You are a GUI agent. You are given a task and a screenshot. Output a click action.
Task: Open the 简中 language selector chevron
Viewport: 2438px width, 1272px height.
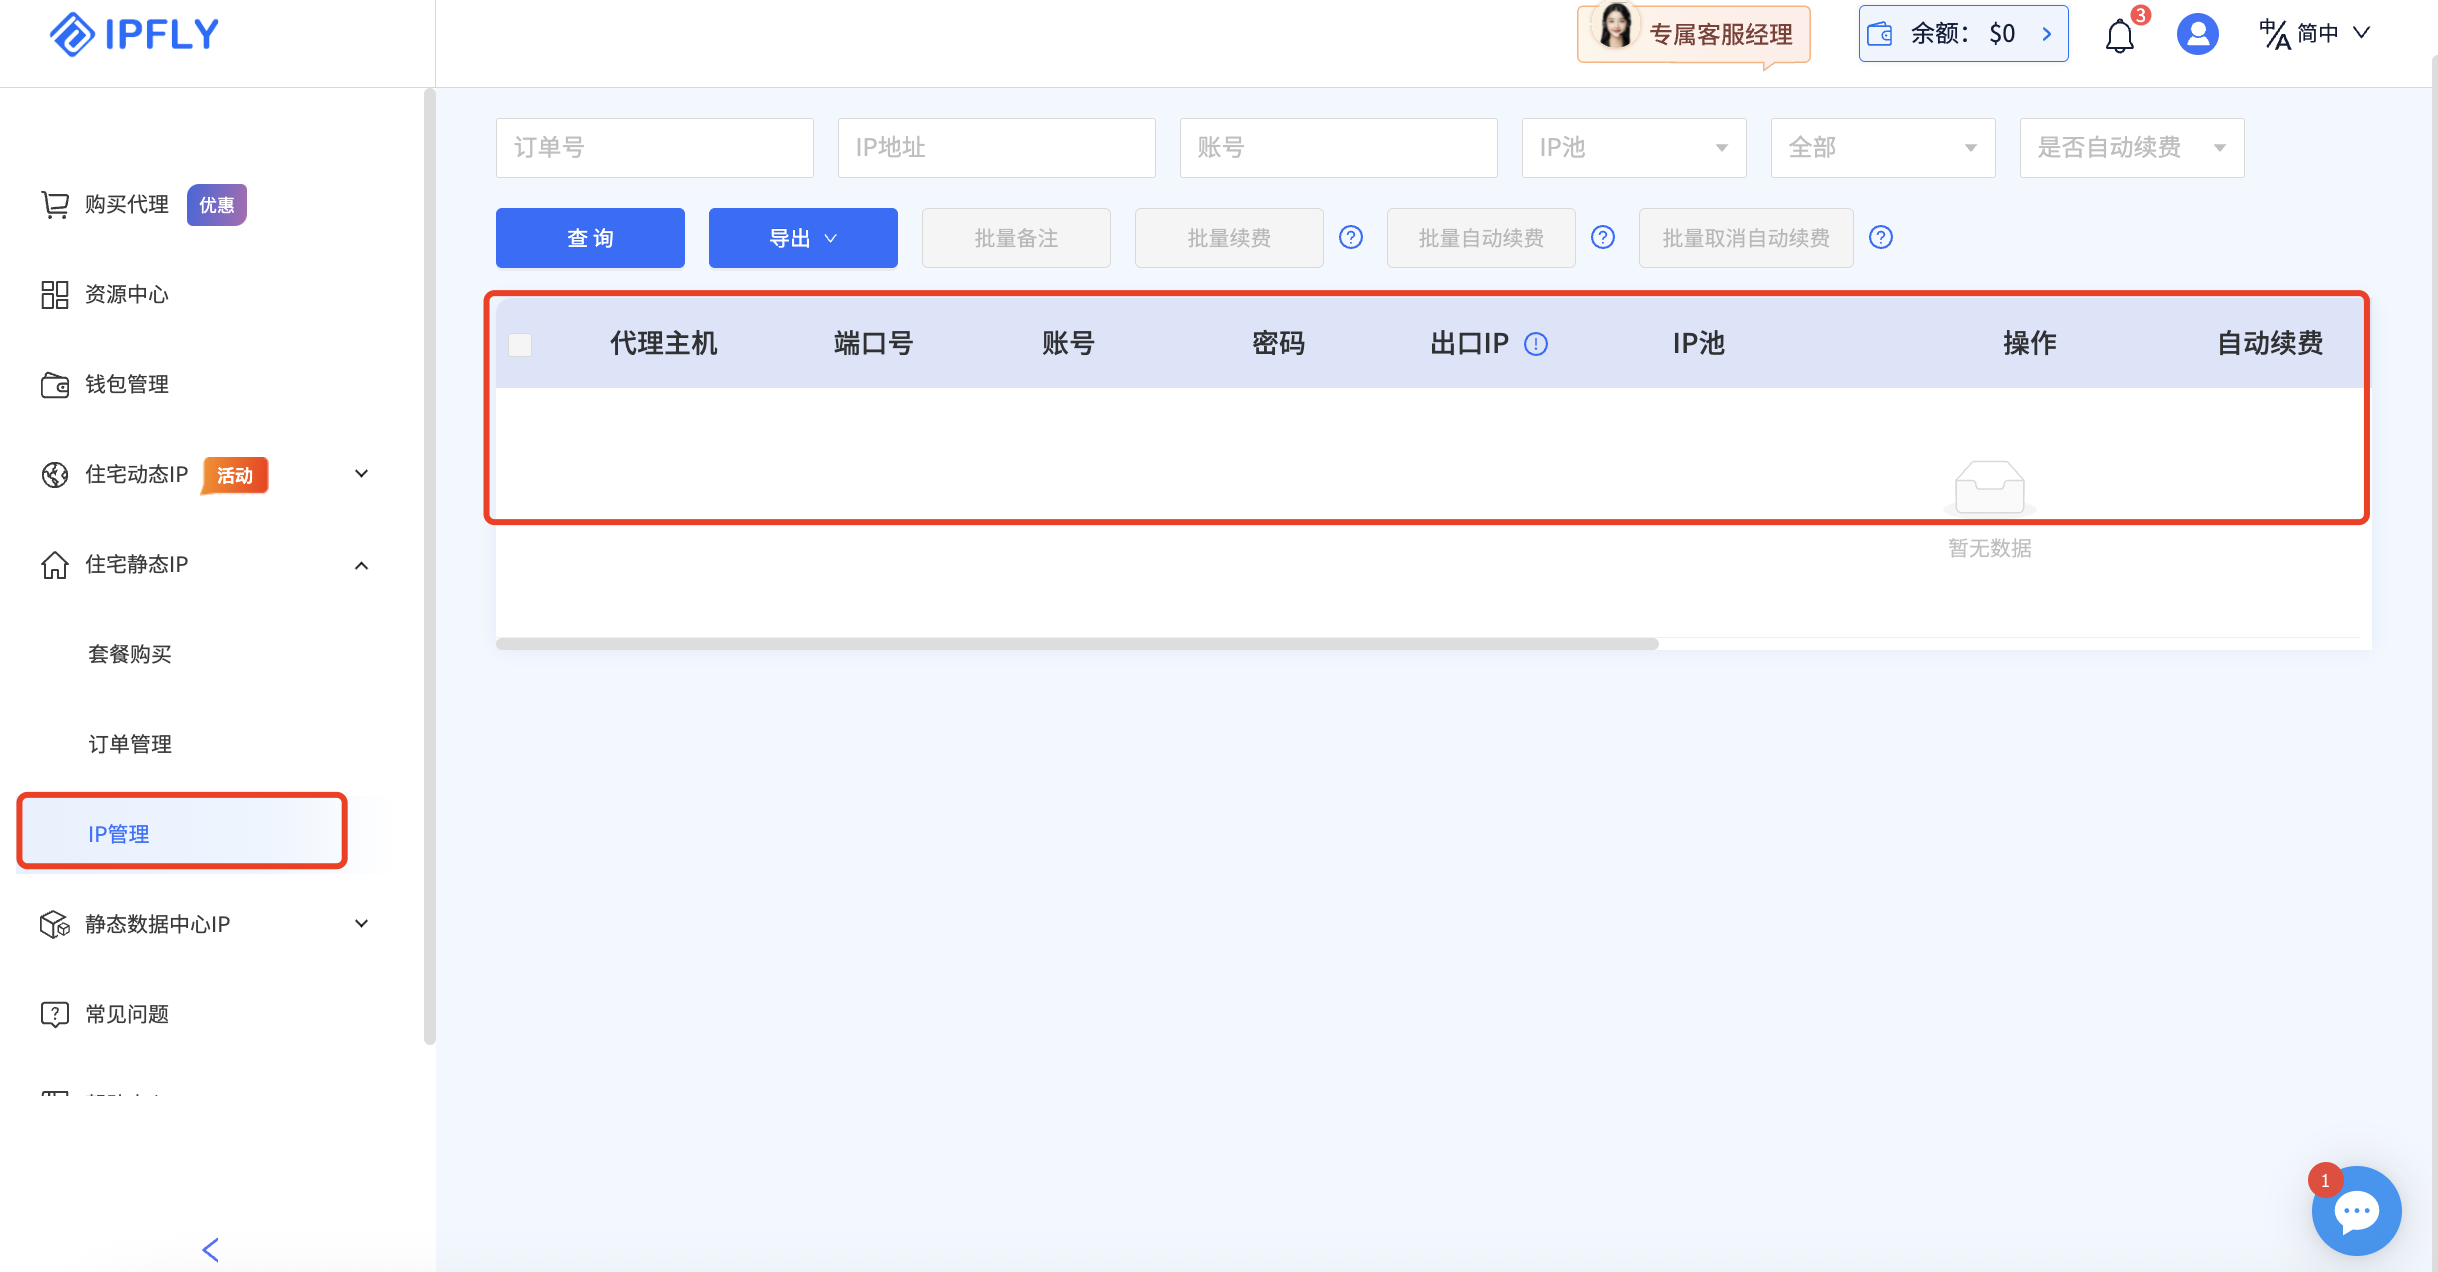click(x=2362, y=33)
